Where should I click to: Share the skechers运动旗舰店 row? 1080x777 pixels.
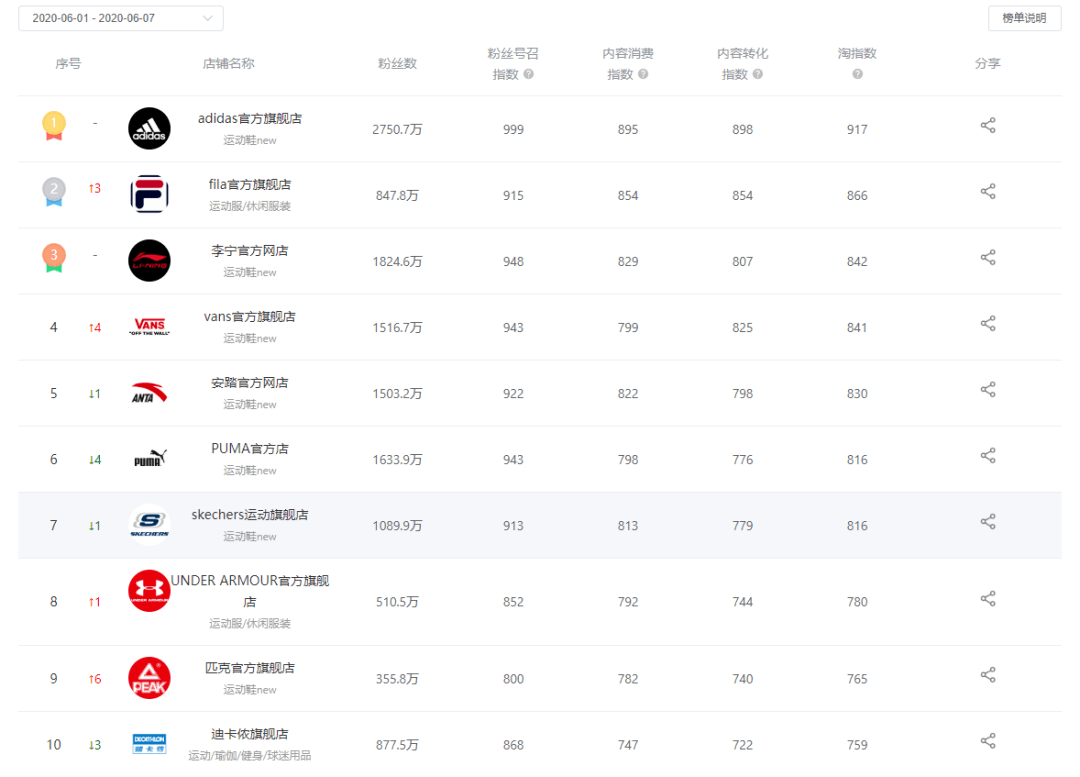pos(988,522)
